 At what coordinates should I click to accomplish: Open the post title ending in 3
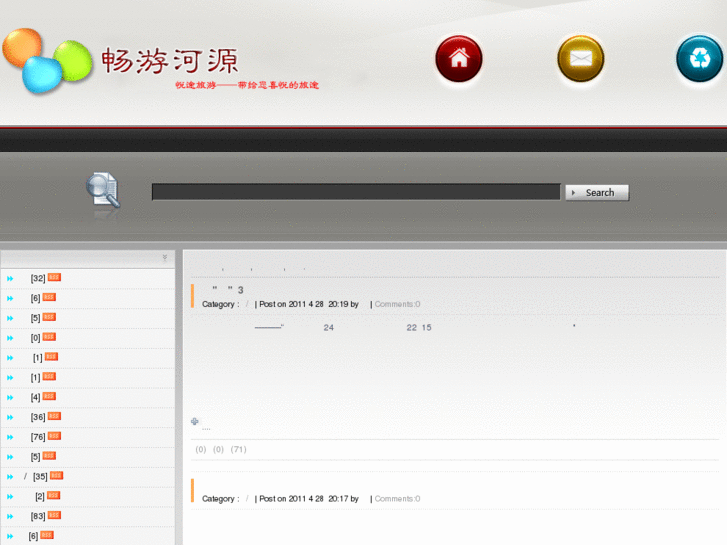(x=227, y=290)
